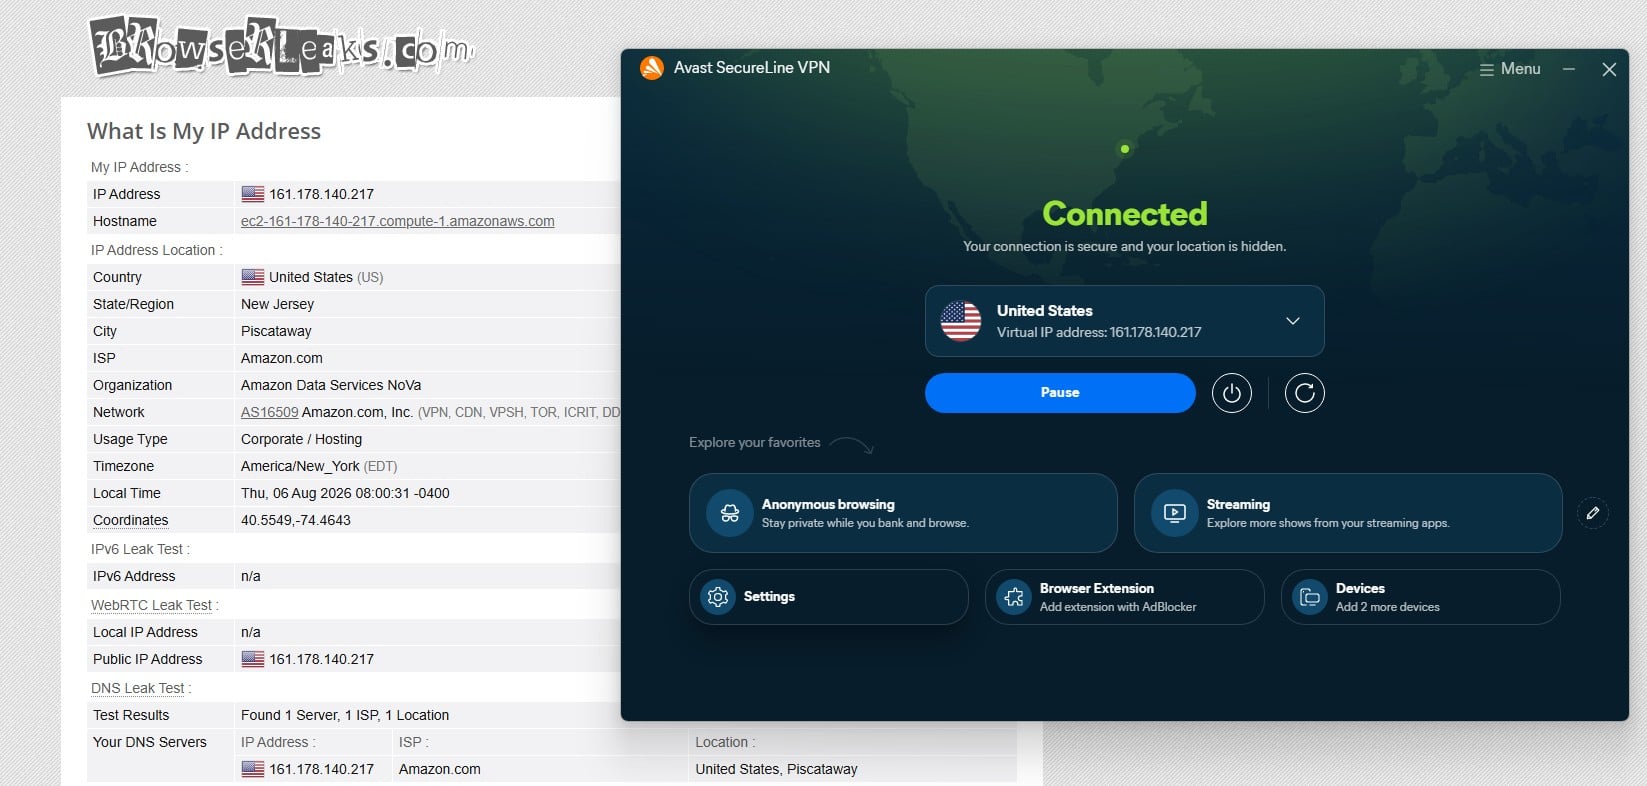Open the AS16509 network link
1647x786 pixels.
pos(270,412)
